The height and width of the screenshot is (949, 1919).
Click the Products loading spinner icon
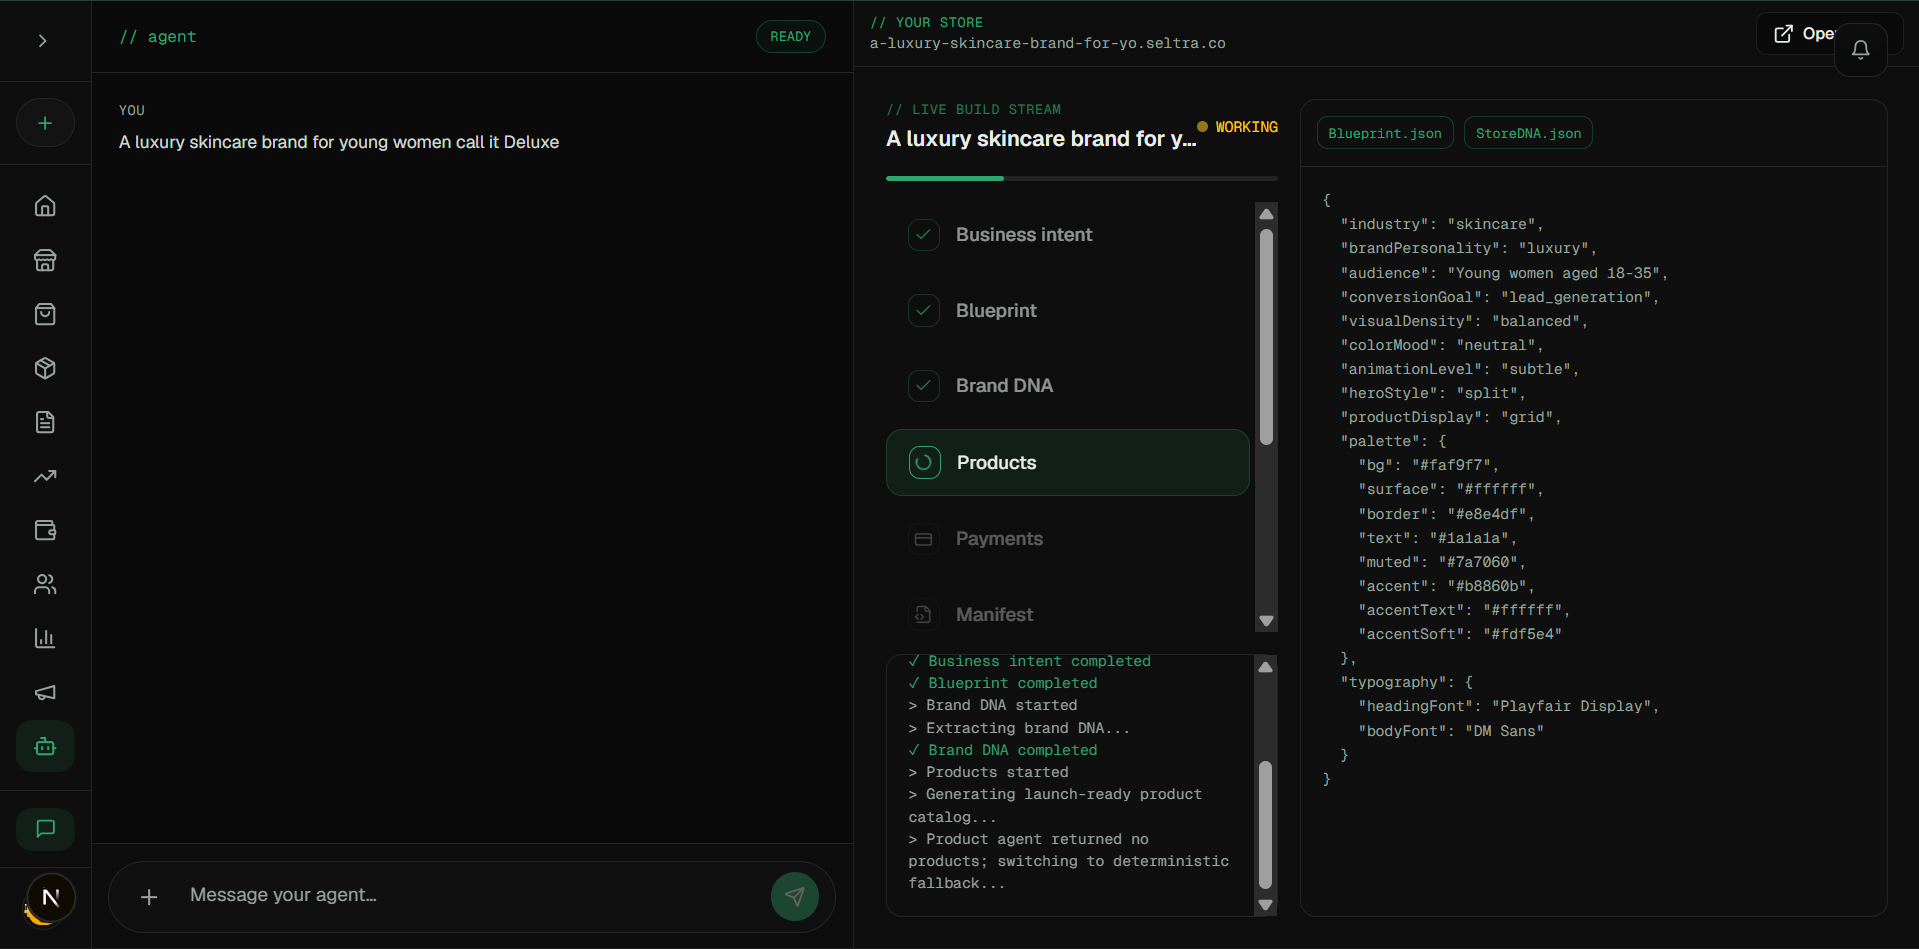924,463
